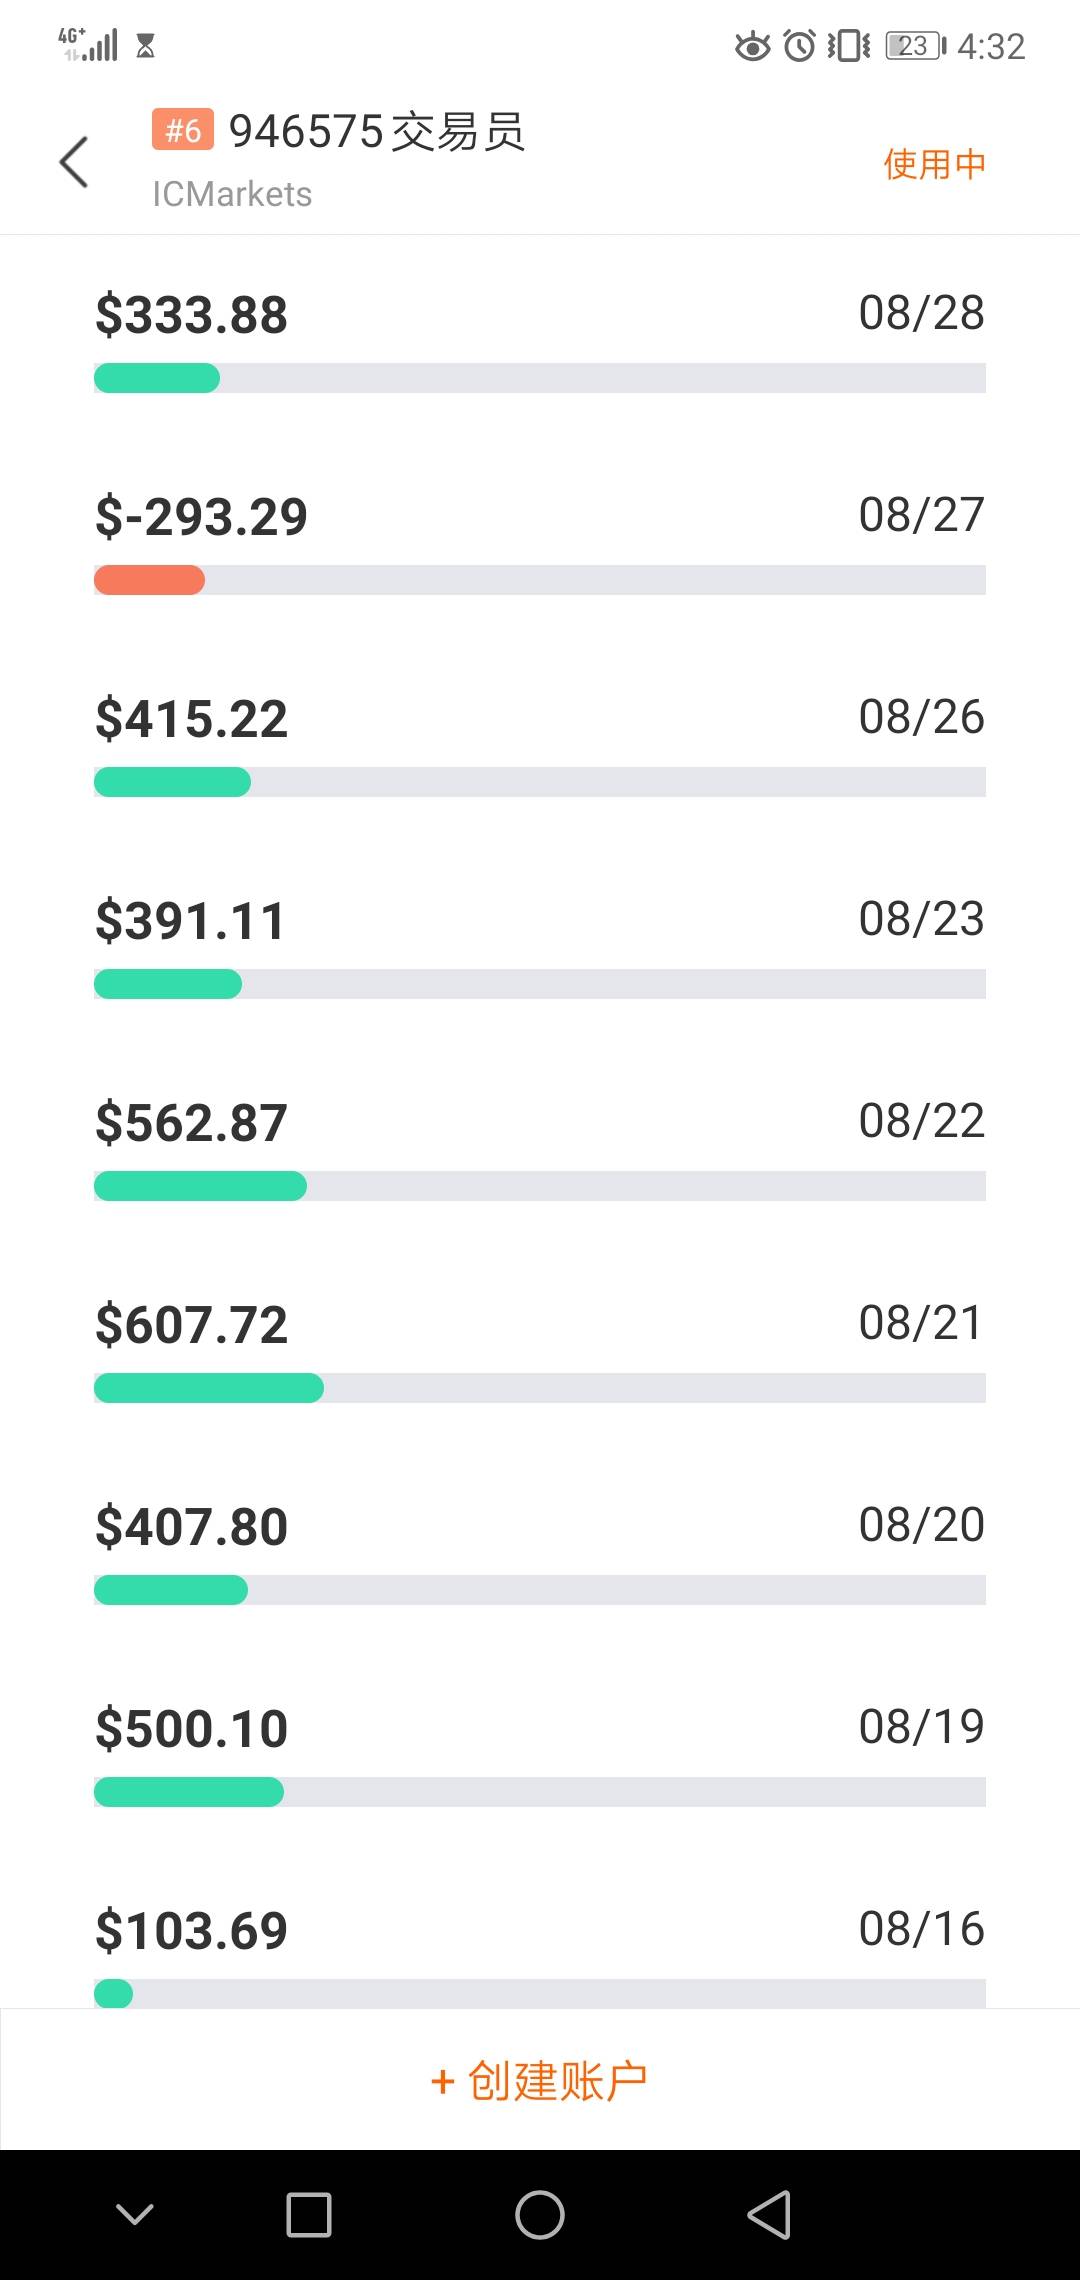This screenshot has height=2280, width=1080.
Task: Tap the #6 rank badge
Action: [182, 130]
